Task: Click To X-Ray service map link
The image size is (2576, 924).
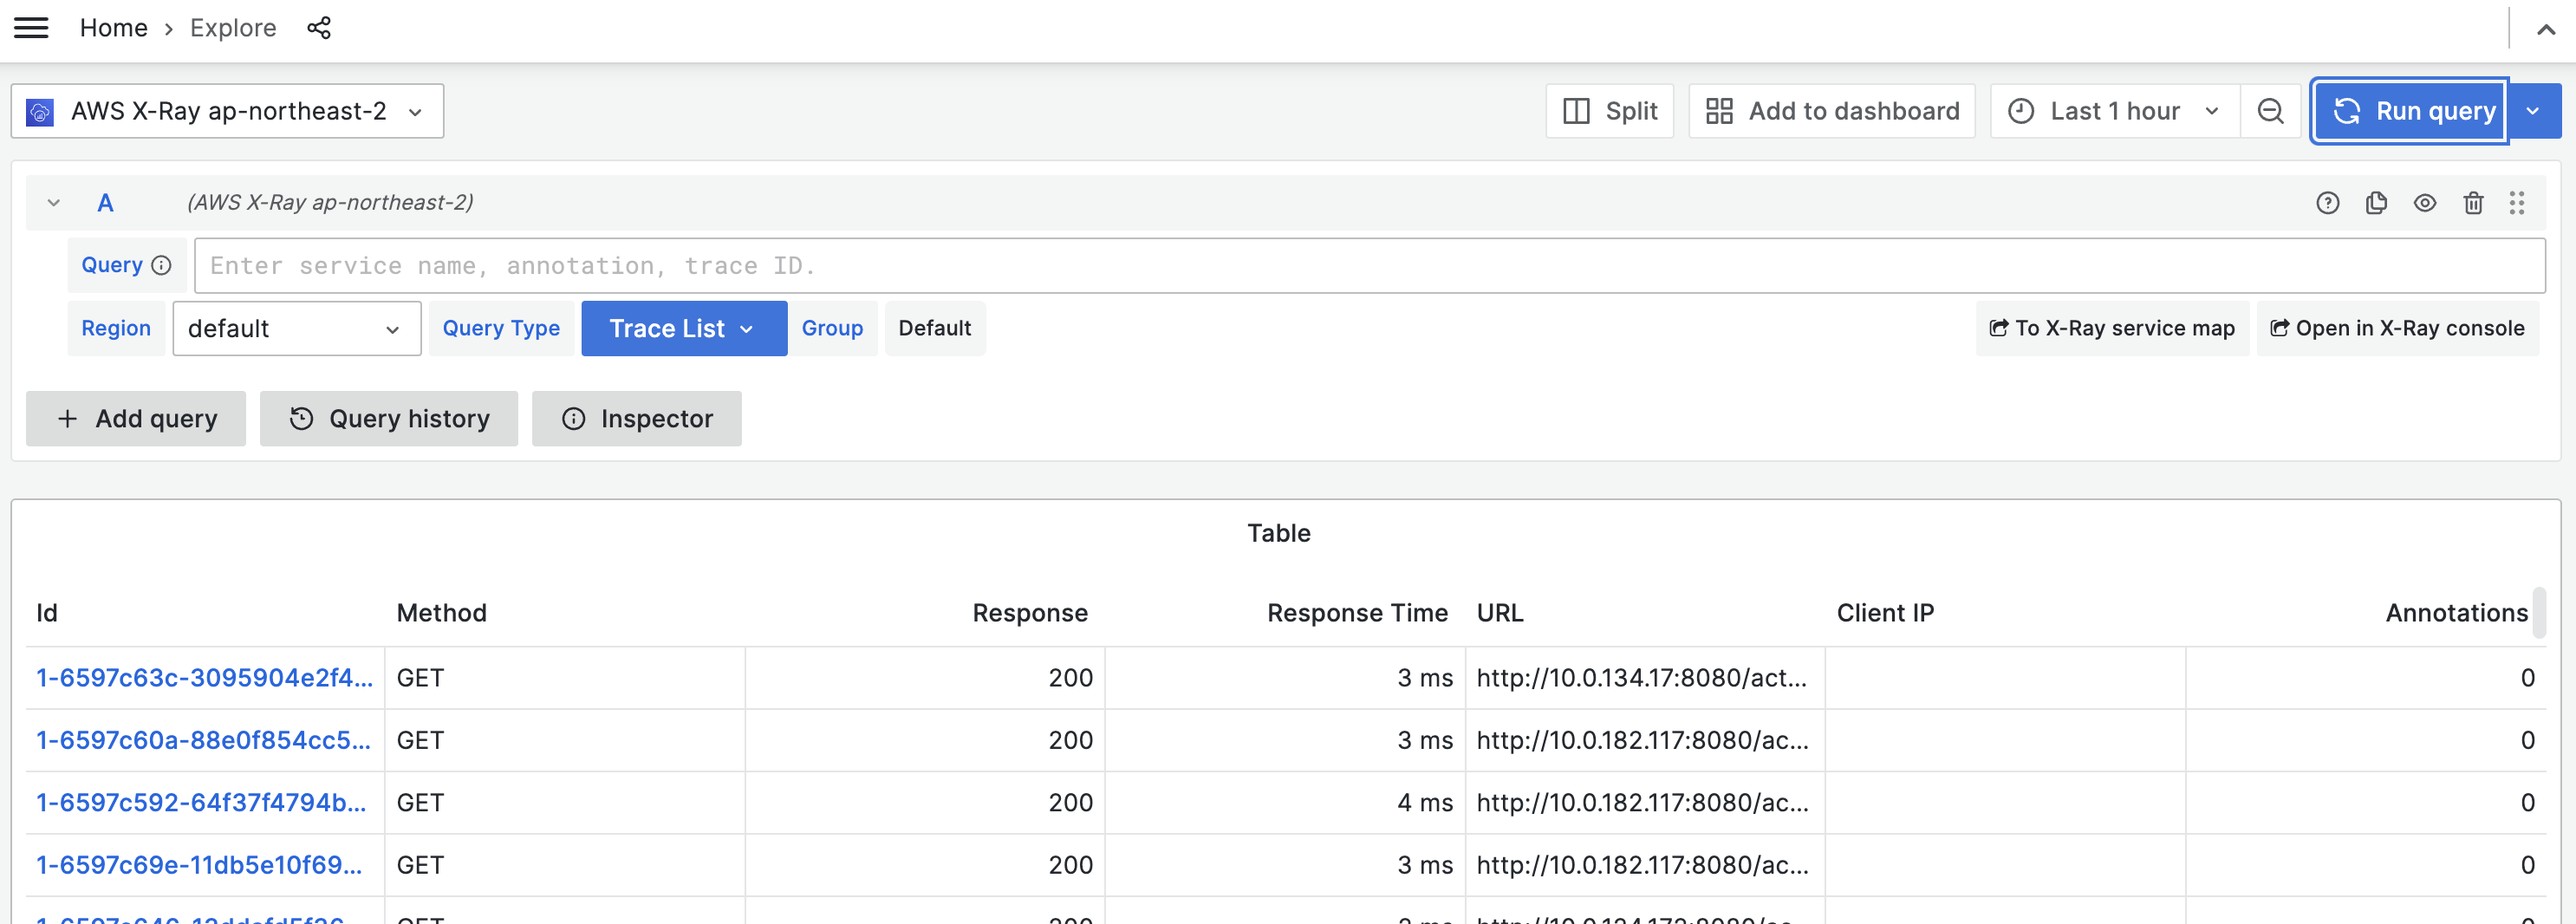Action: tap(2112, 329)
